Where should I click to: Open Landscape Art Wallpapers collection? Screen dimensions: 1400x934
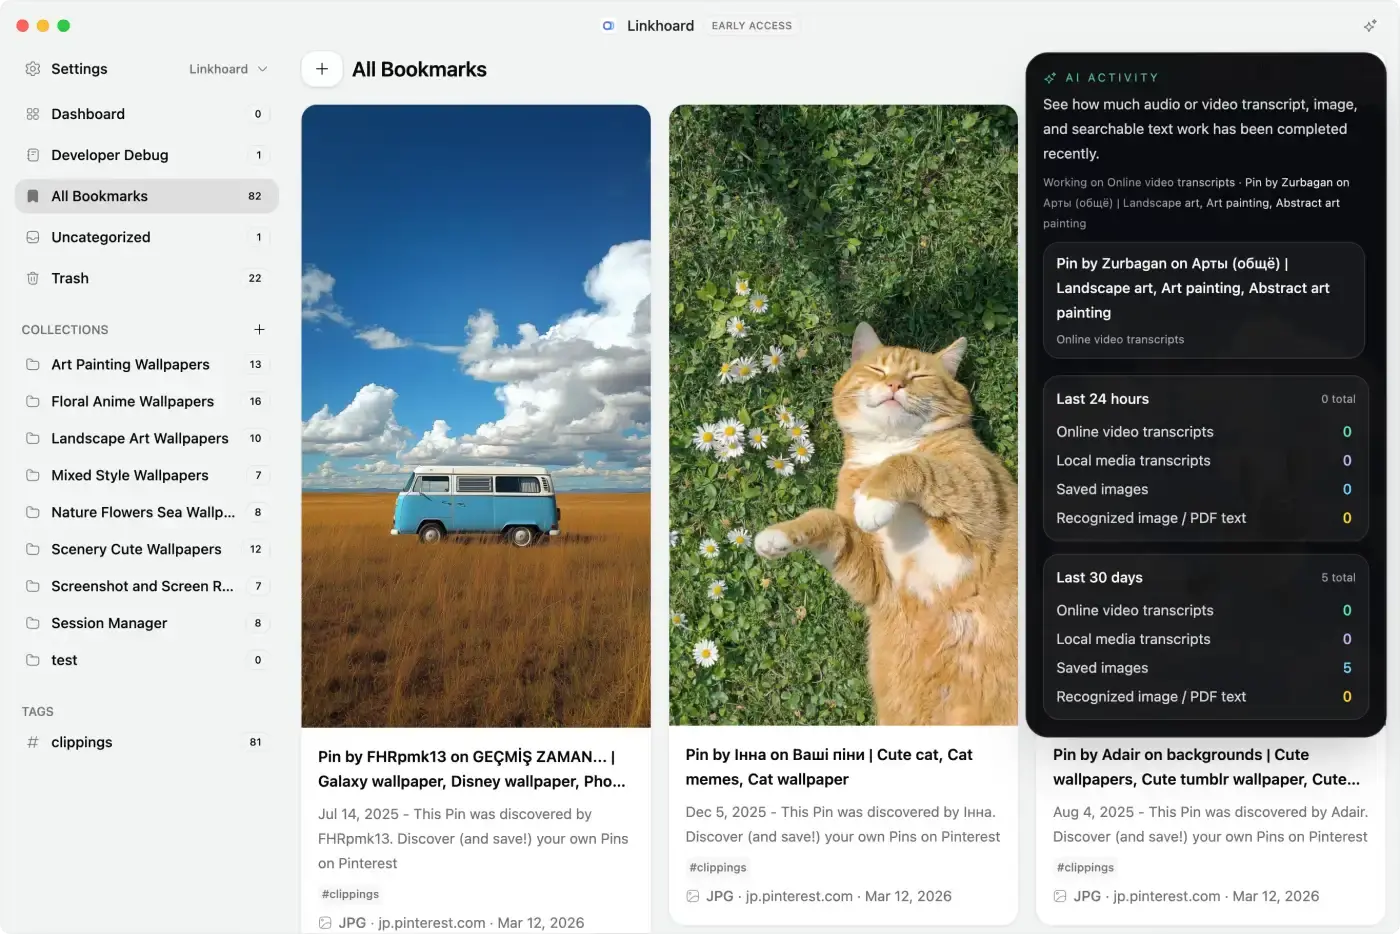coord(139,439)
